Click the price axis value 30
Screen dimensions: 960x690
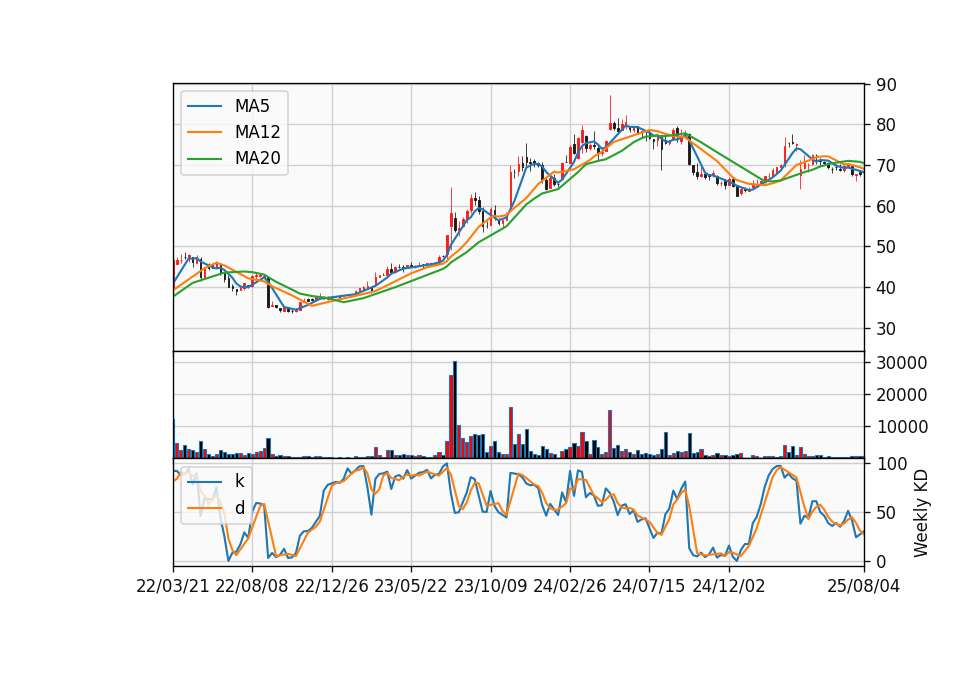click(x=886, y=329)
